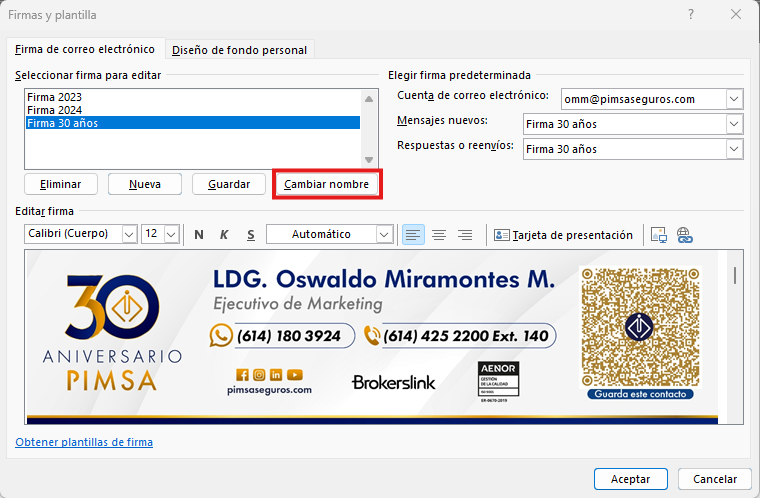The width and height of the screenshot is (760, 498).
Task: Click the QR code in signature
Action: coord(640,327)
